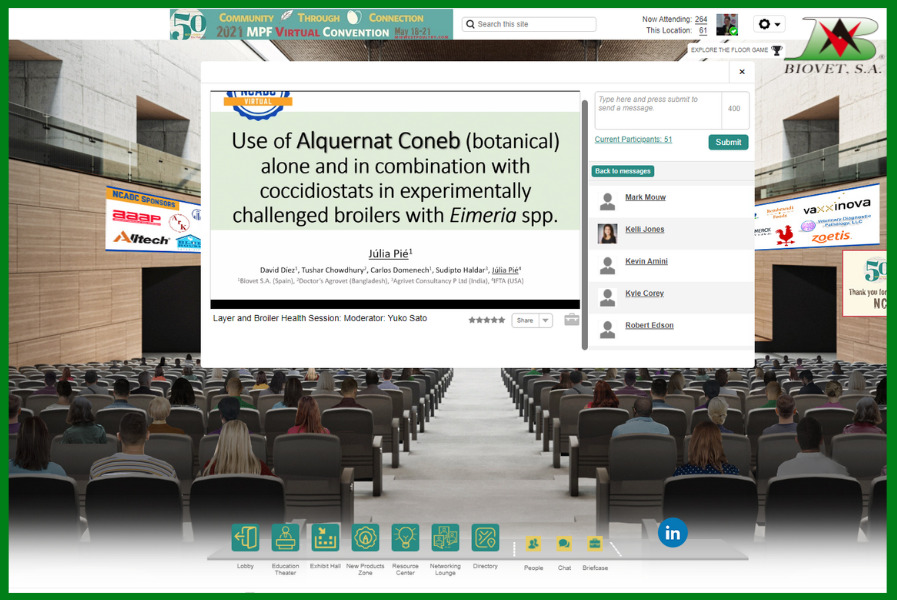The height and width of the screenshot is (600, 897).
Task: Open the Resource Center icon
Action: (405, 538)
